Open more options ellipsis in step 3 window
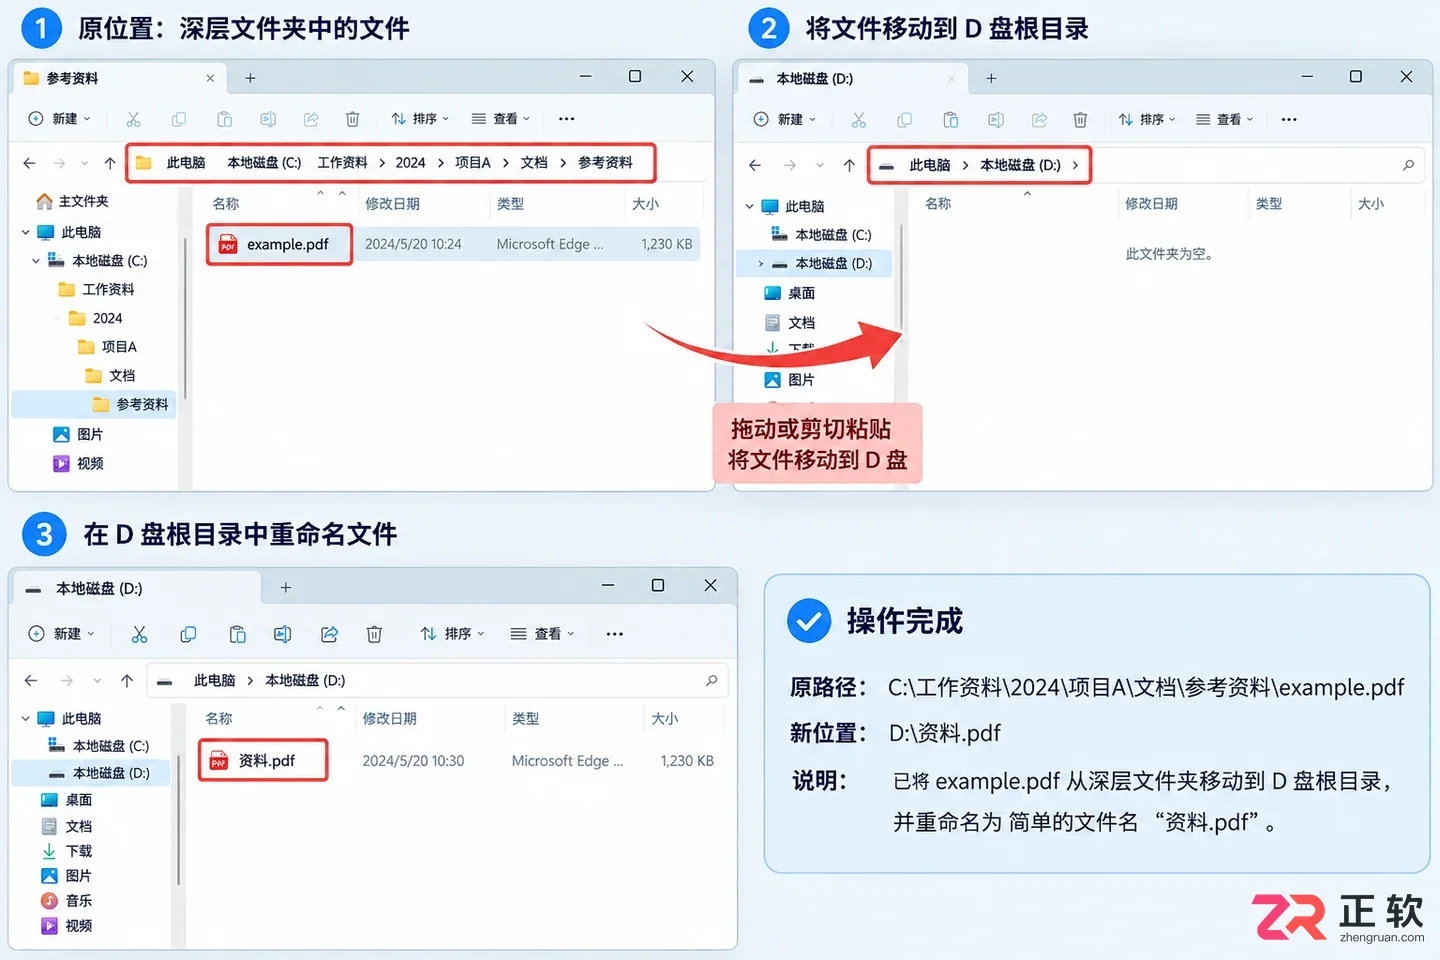 click(615, 634)
